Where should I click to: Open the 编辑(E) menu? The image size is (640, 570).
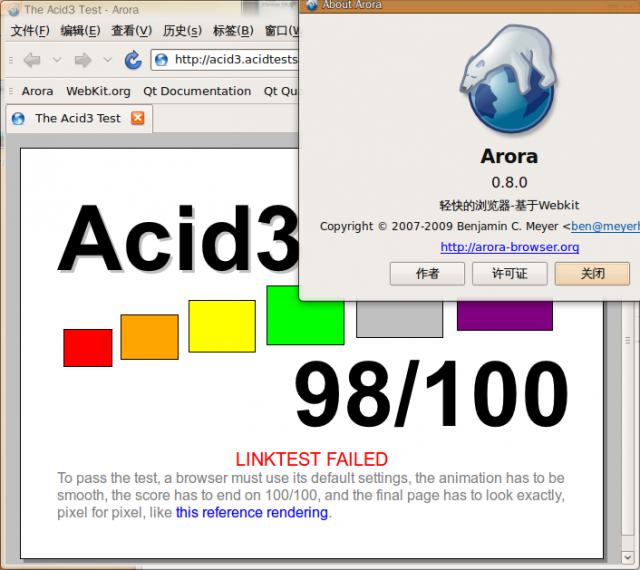tap(80, 31)
